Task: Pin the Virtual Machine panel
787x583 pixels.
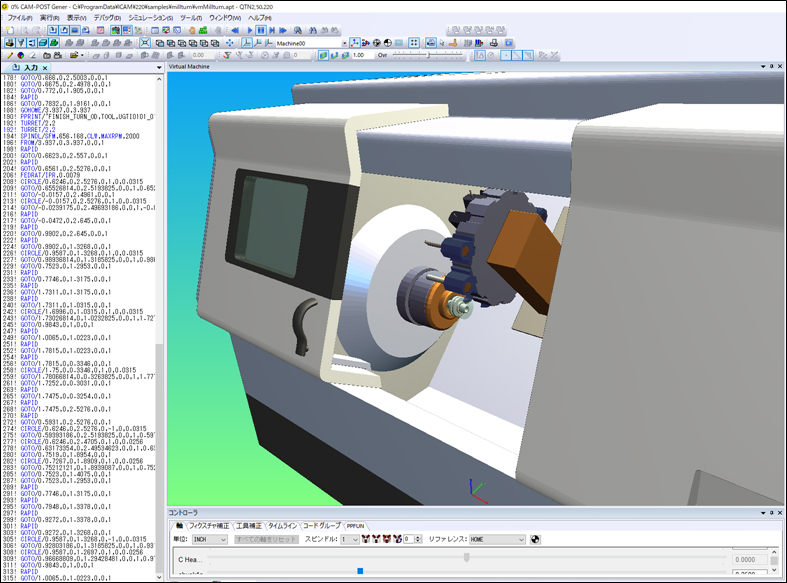Action: click(x=771, y=66)
